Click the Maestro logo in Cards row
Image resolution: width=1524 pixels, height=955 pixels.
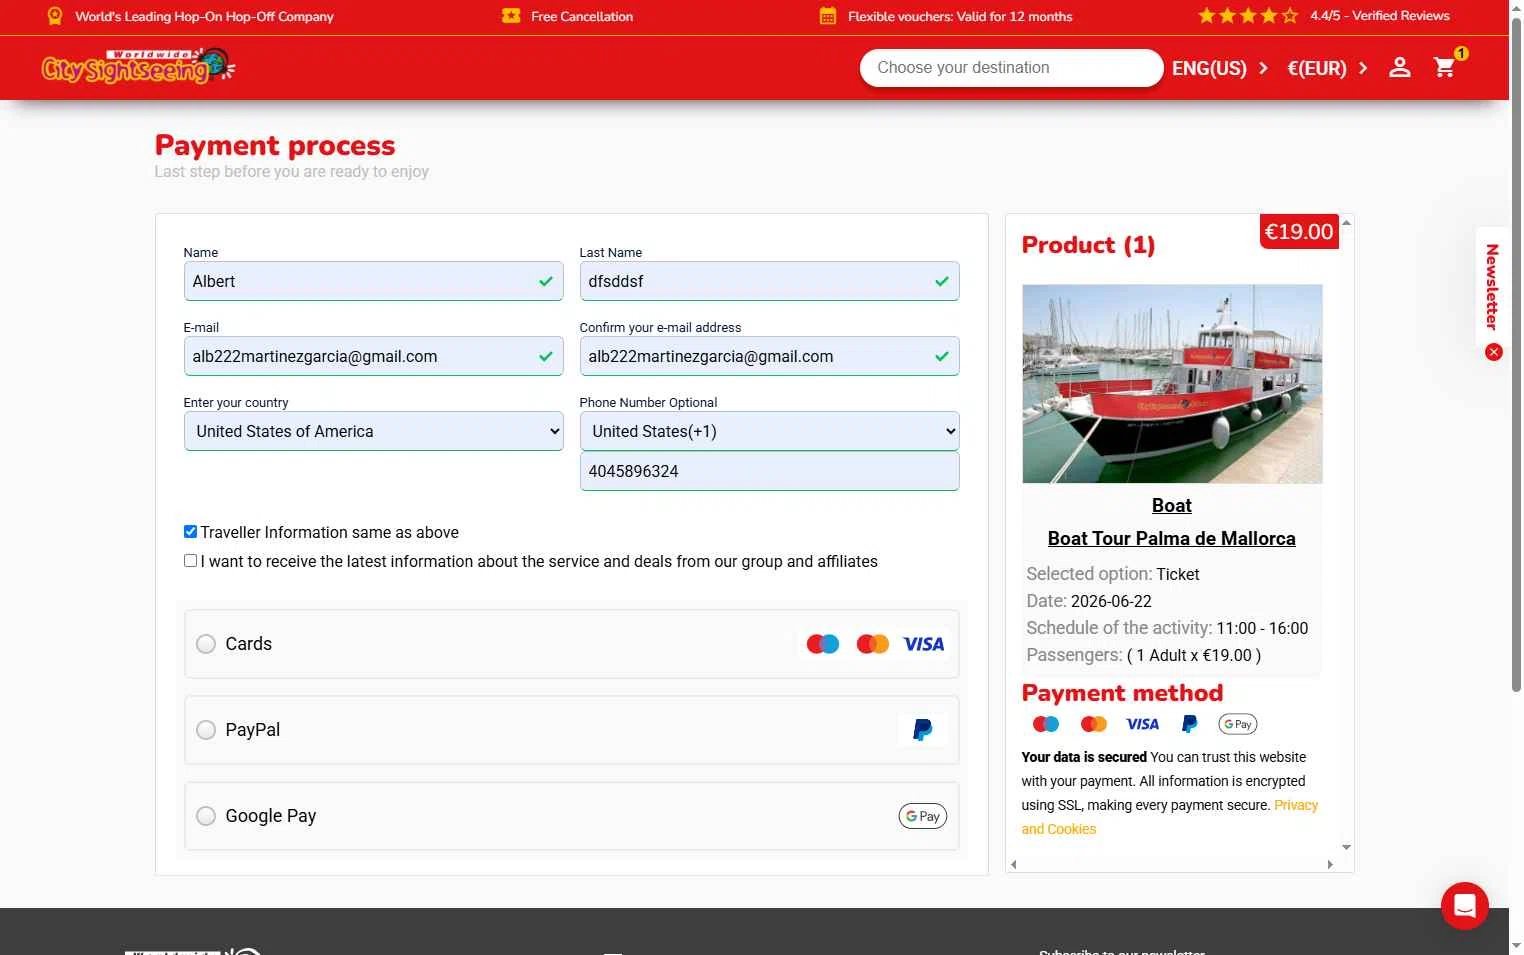click(x=823, y=644)
